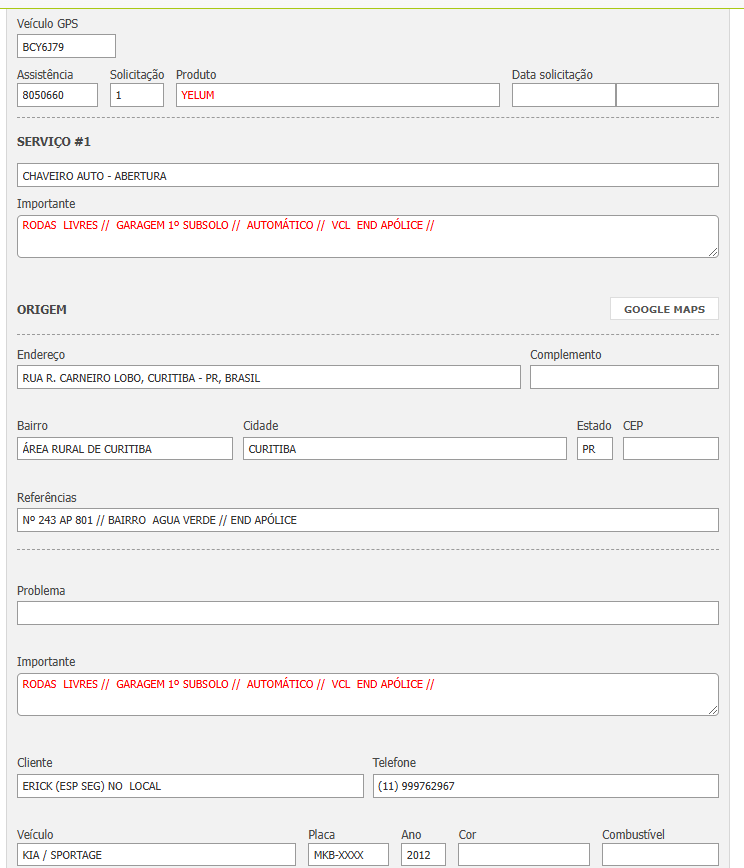The height and width of the screenshot is (868, 744).
Task: Focus the Estado field with PR
Action: click(594, 449)
